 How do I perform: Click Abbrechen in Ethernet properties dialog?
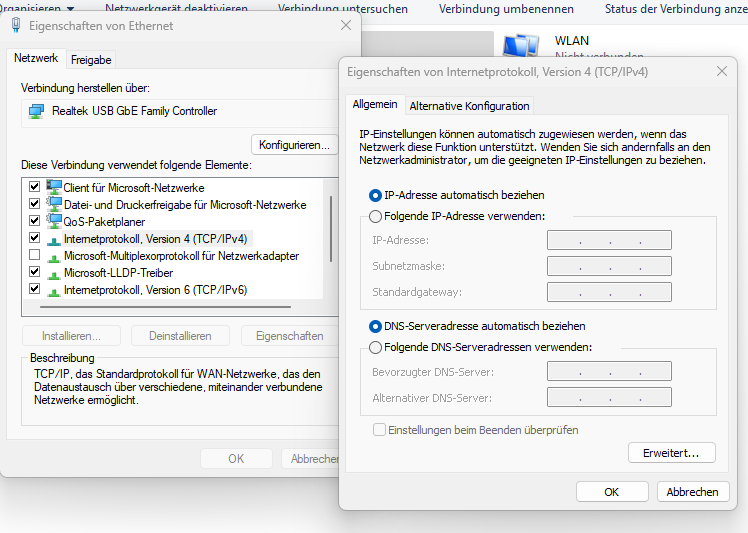(310, 459)
